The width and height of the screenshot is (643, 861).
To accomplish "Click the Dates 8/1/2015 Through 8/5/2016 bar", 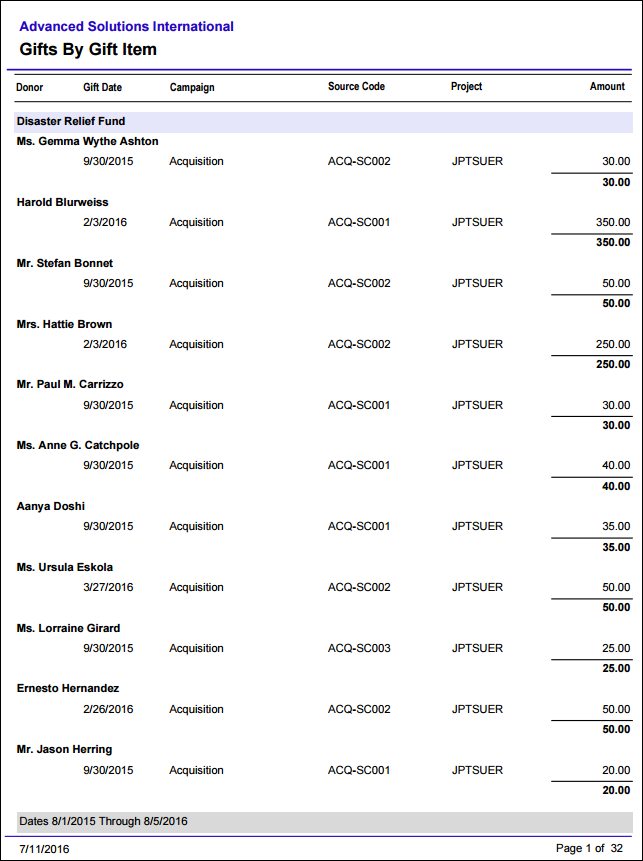I will tap(325, 821).
